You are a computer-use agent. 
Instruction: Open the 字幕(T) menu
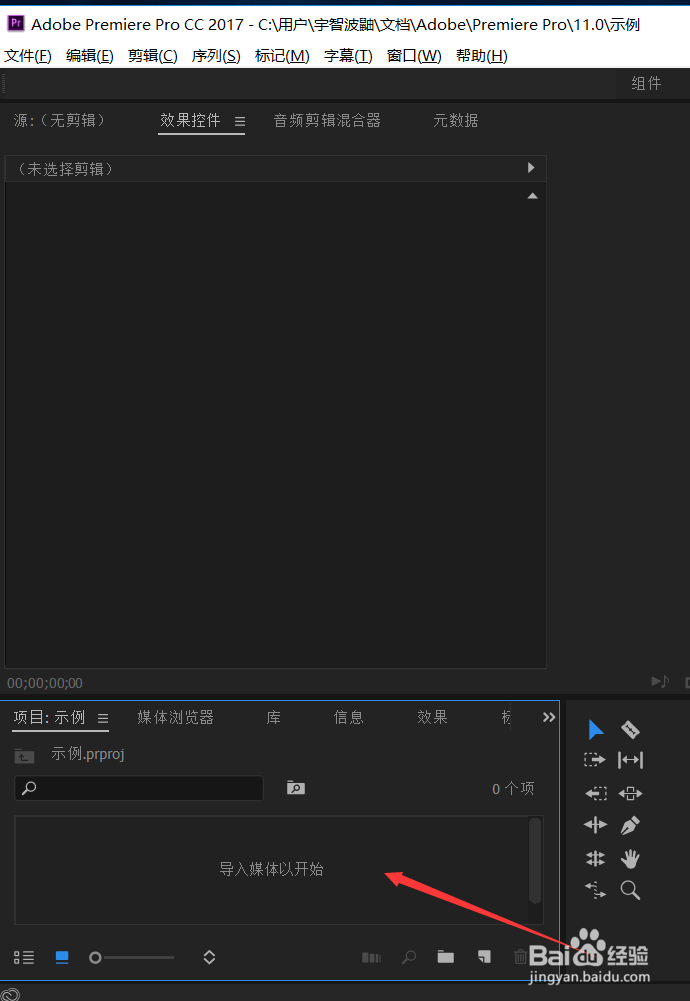point(348,56)
